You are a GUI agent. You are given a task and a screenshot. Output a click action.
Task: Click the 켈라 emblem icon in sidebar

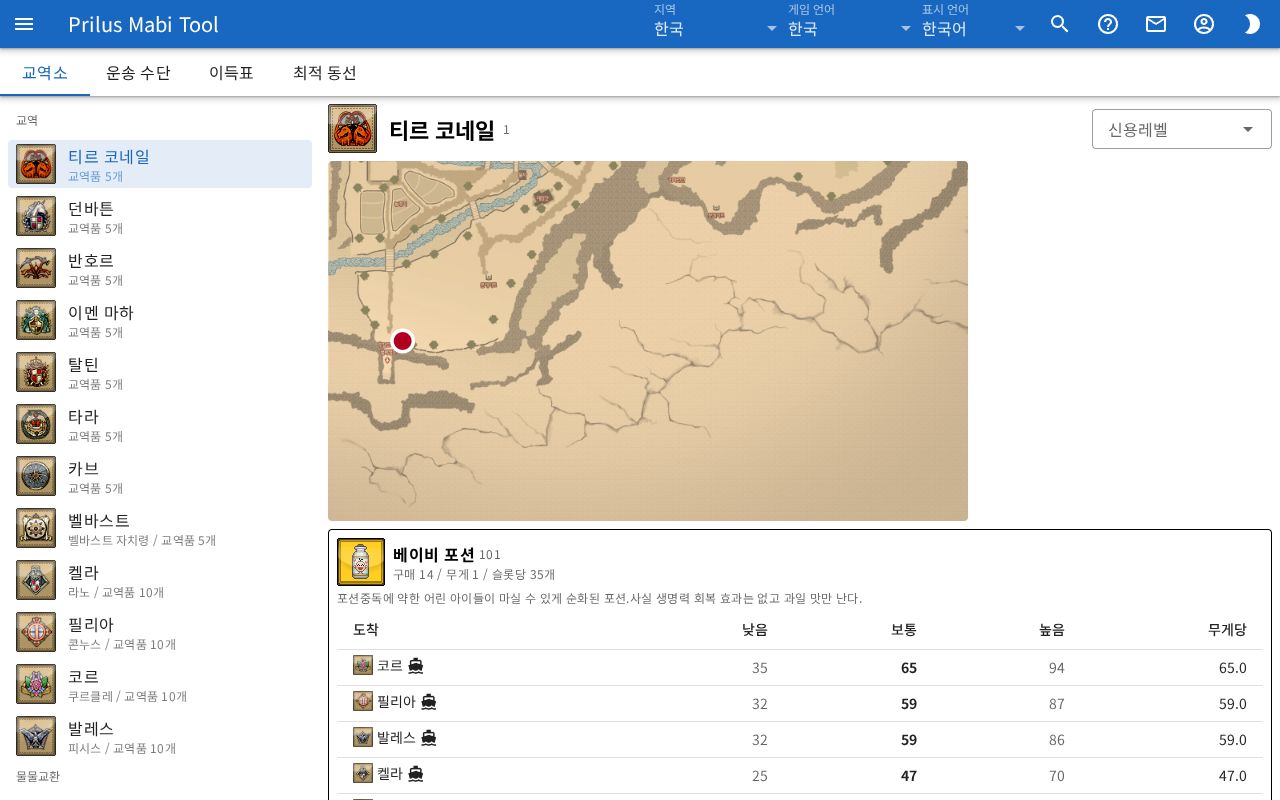pos(36,580)
